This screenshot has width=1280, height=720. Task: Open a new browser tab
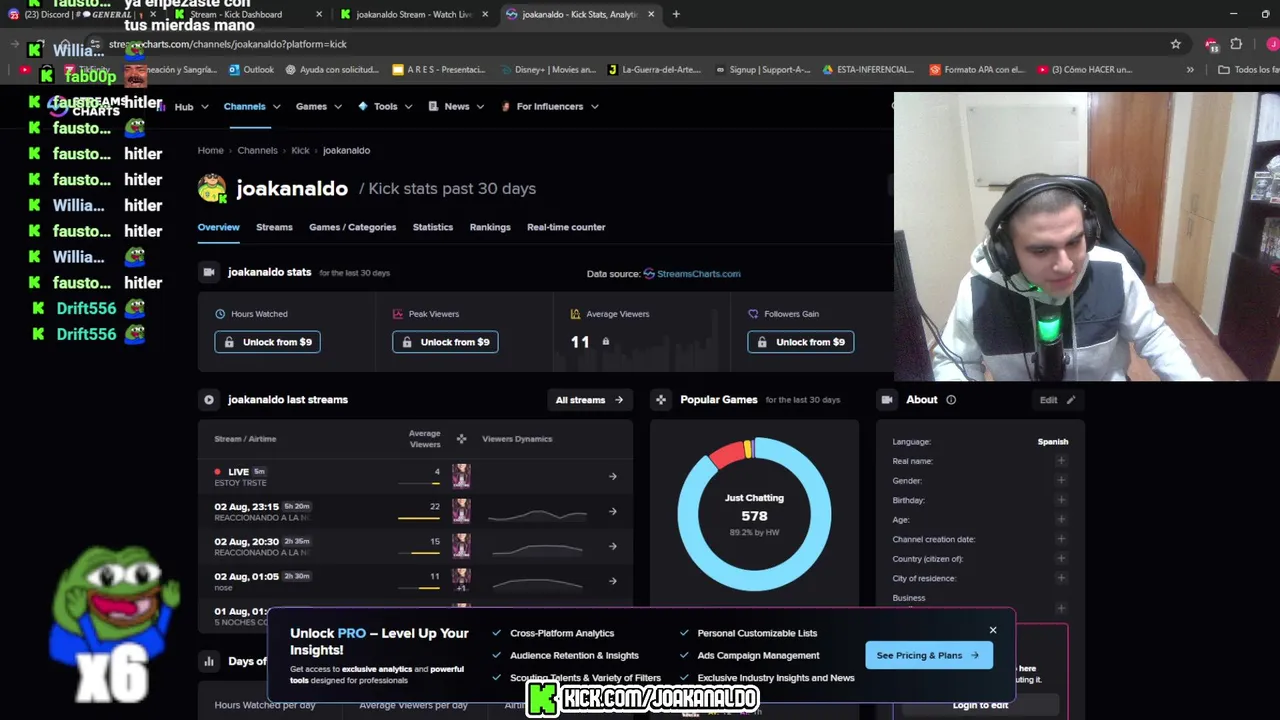[676, 14]
